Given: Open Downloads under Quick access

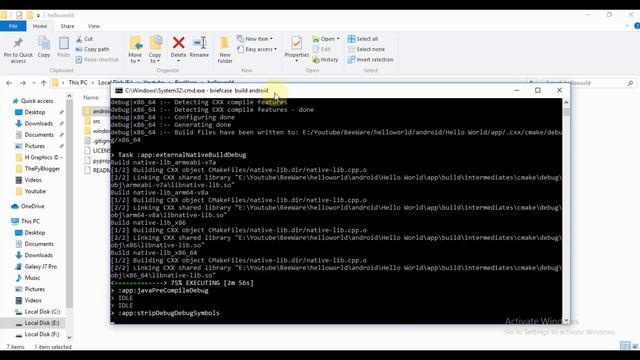Looking at the screenshot, I should [x=38, y=123].
